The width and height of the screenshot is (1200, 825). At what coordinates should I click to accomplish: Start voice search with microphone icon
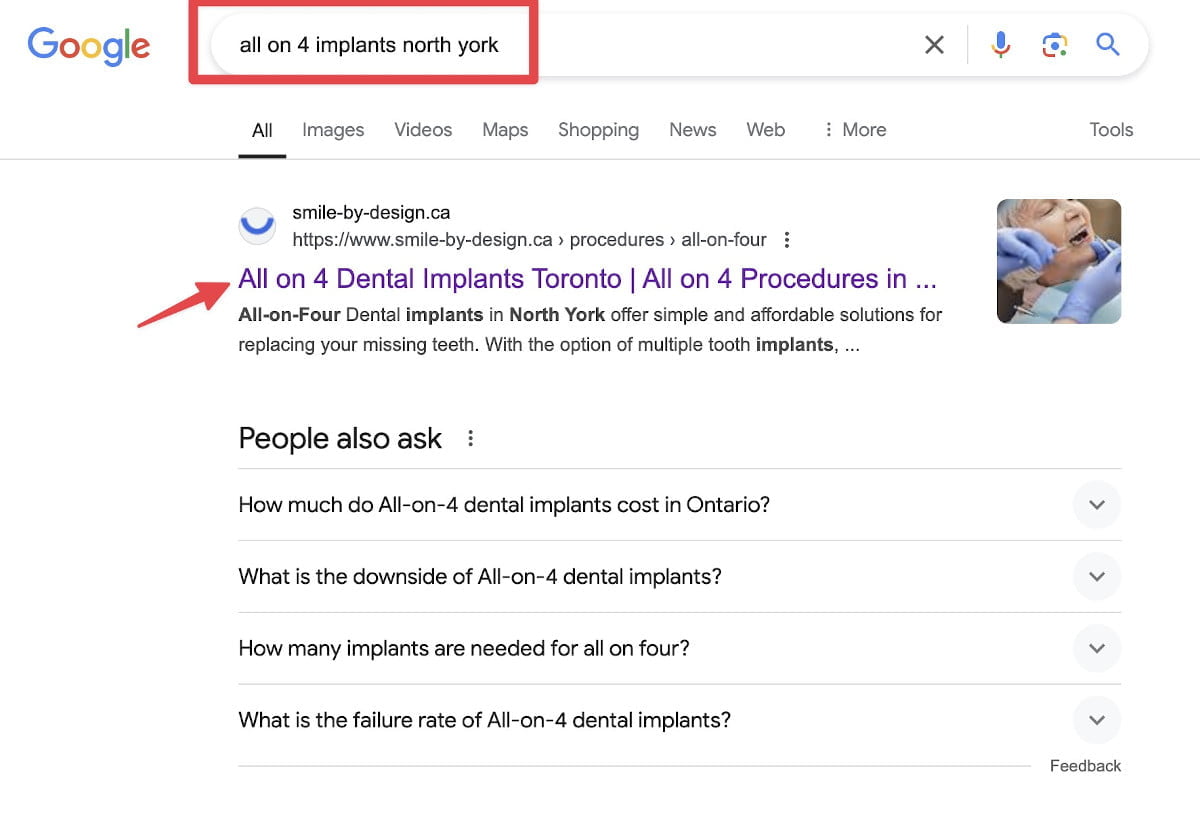1000,45
